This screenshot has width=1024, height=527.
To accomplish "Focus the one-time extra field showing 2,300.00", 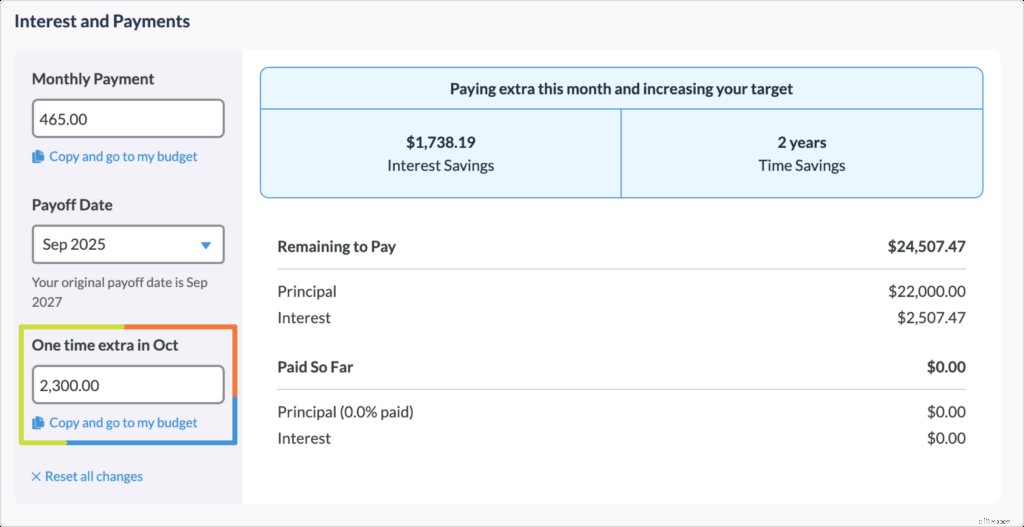I will (x=127, y=385).
